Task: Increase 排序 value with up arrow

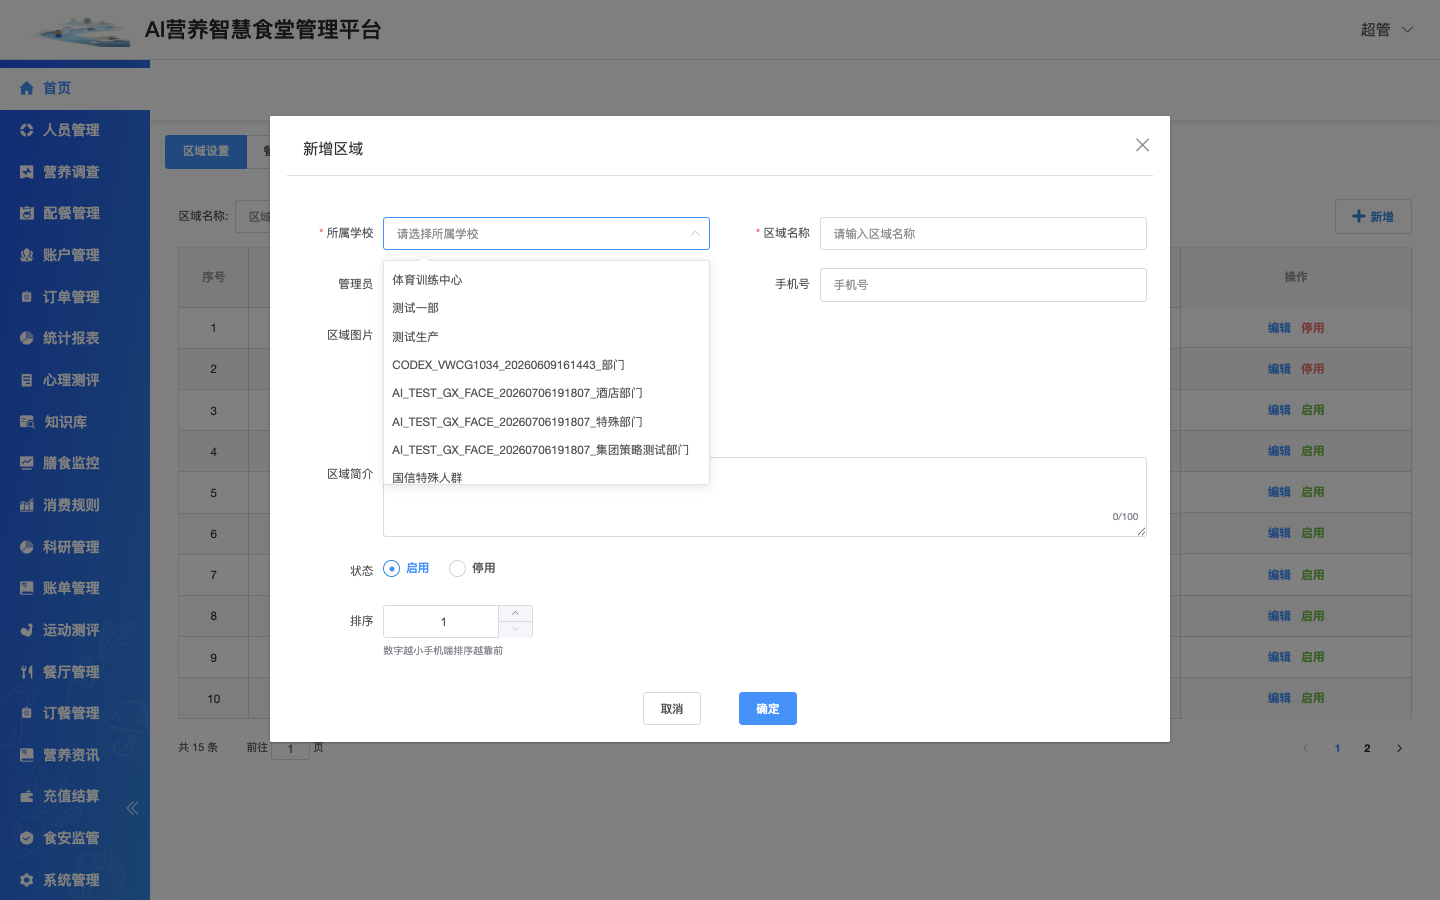Action: [515, 613]
